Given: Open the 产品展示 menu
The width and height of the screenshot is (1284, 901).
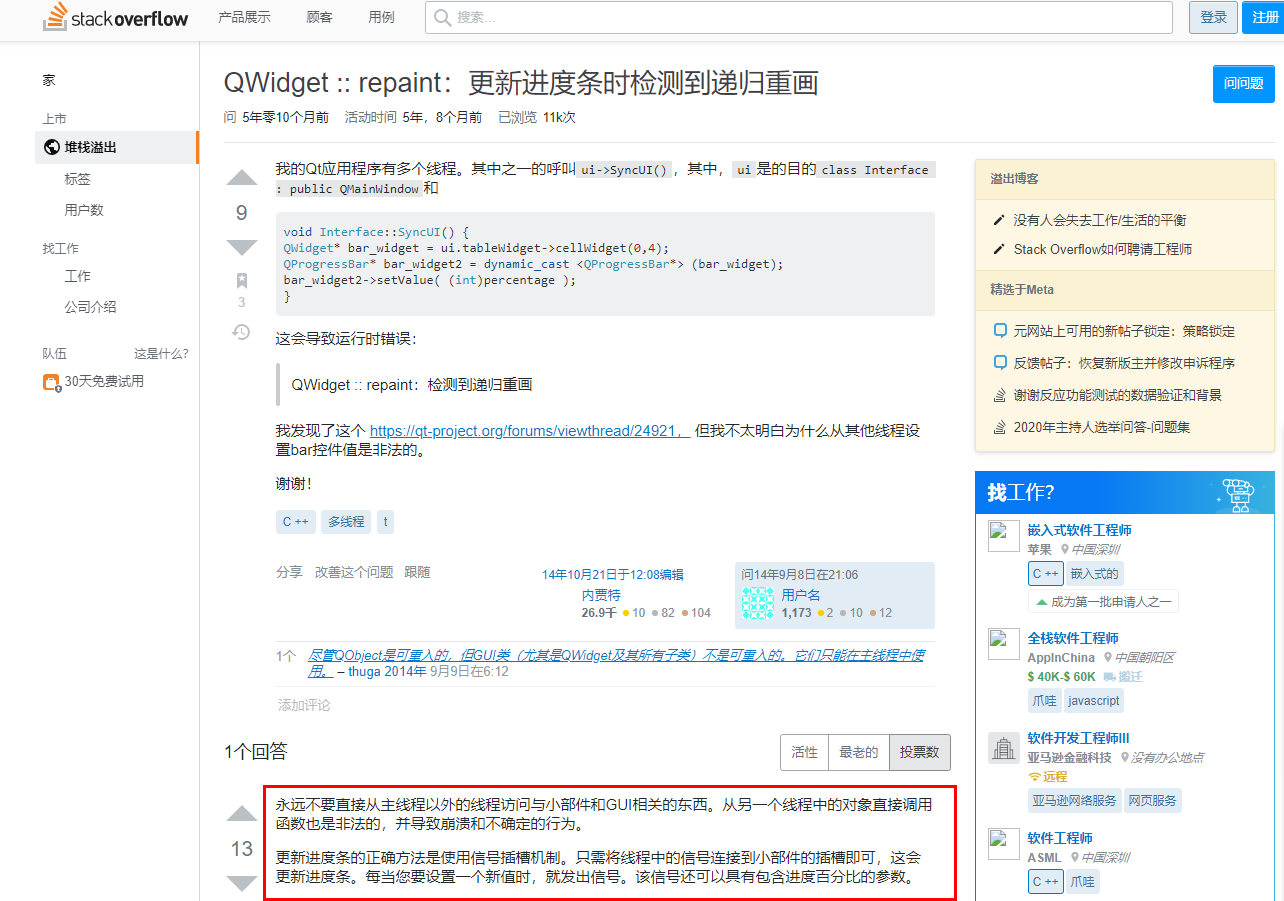Looking at the screenshot, I should pos(244,17).
